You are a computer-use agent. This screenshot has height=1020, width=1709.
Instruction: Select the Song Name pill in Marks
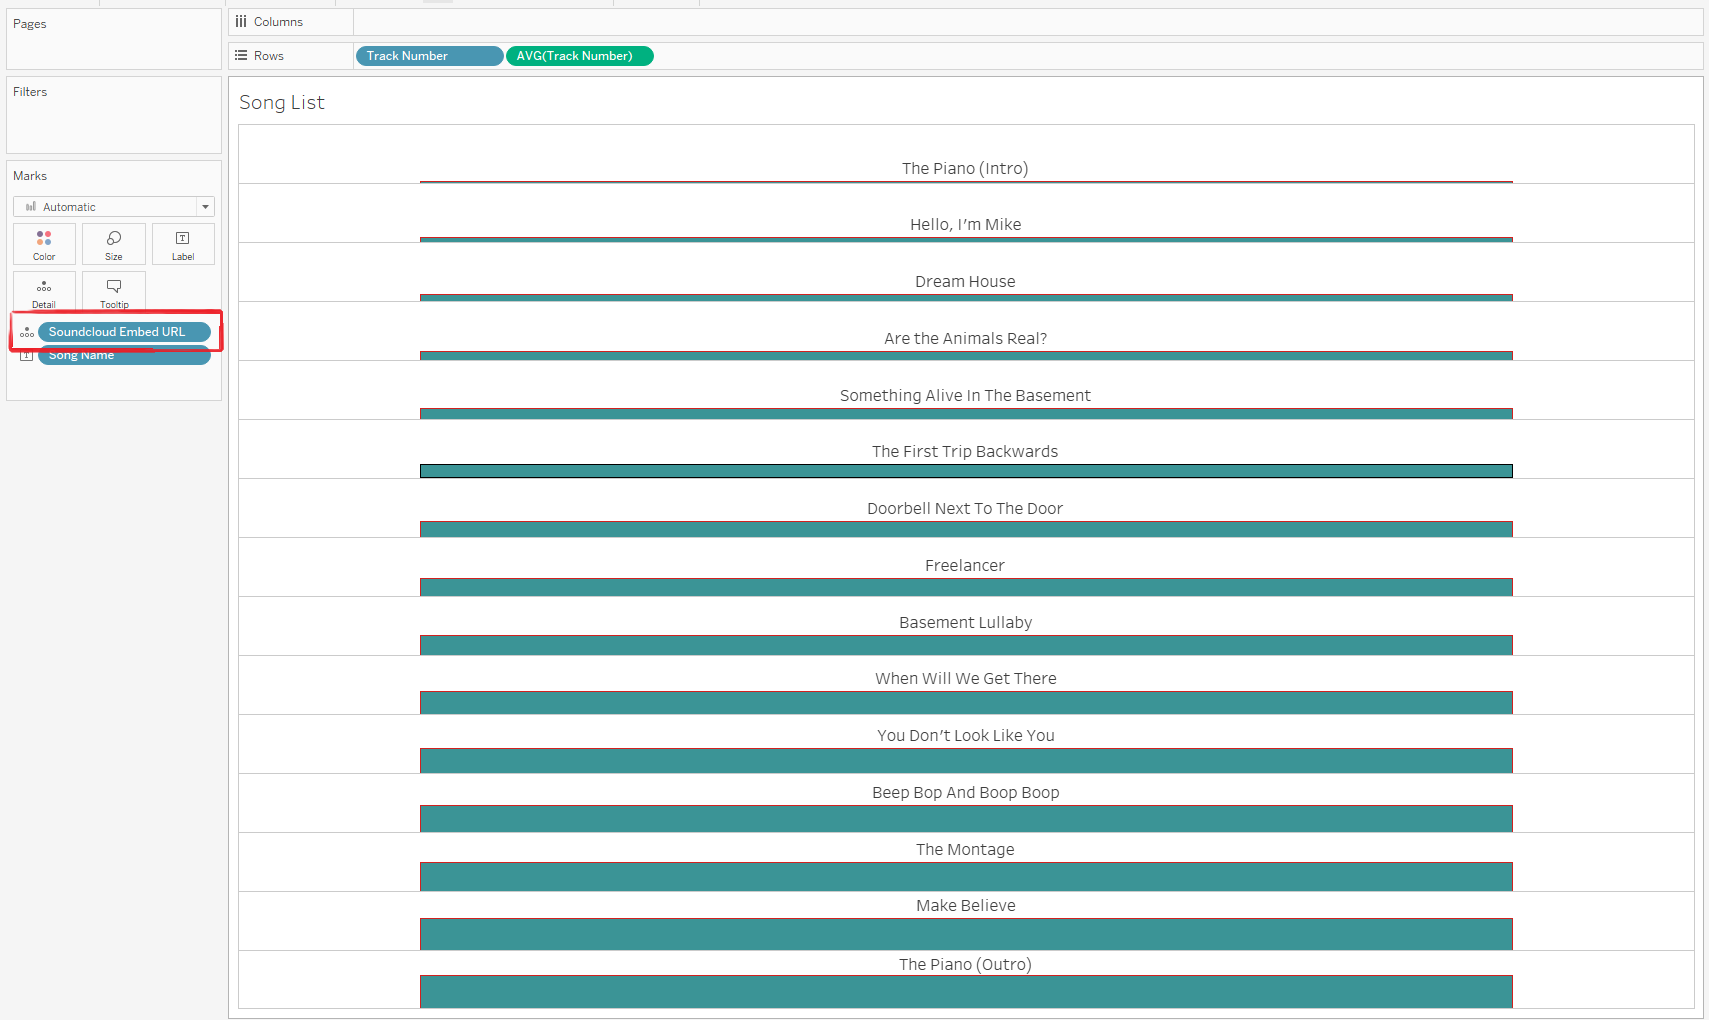pos(124,356)
